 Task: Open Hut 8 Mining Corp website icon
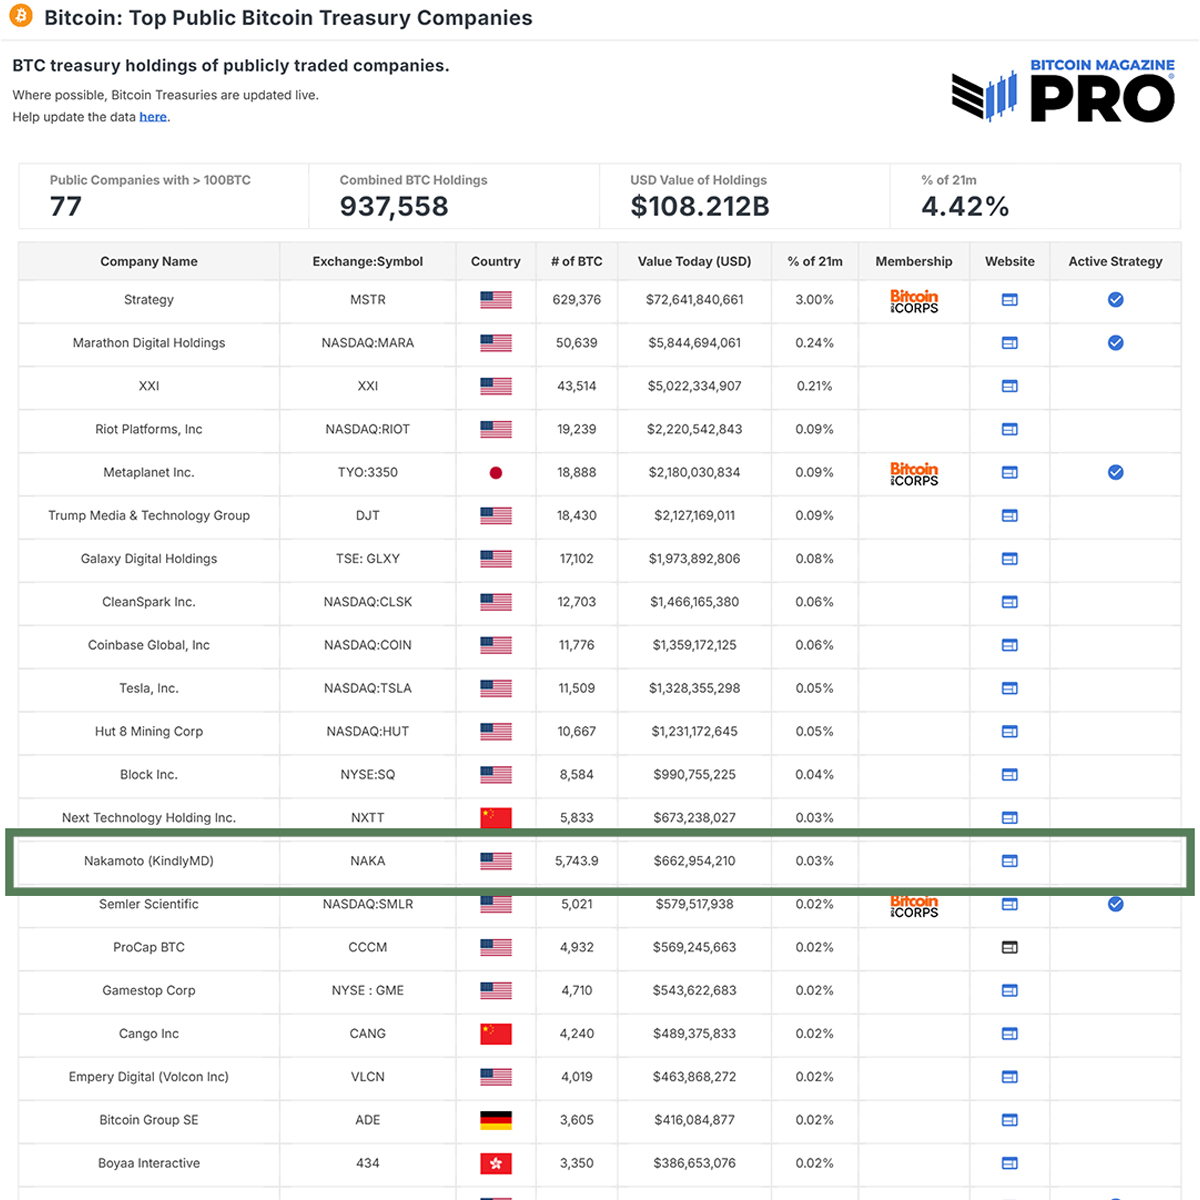pos(1010,731)
